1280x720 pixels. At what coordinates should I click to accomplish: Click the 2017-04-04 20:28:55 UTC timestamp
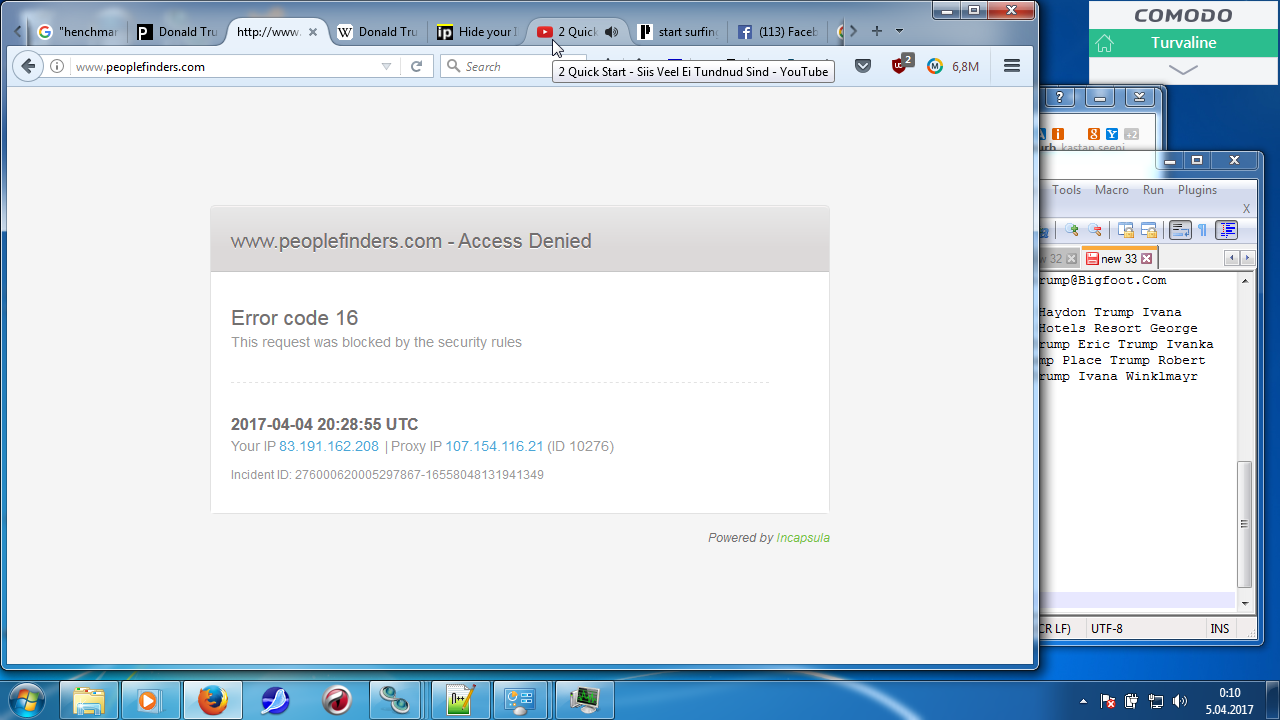click(325, 425)
